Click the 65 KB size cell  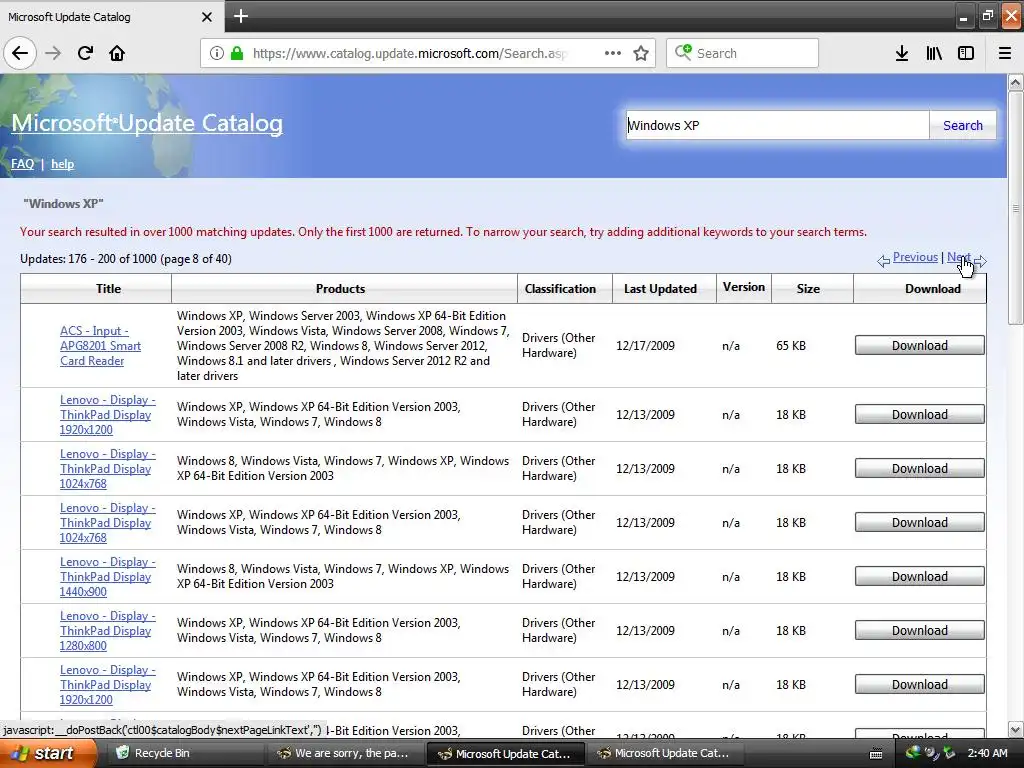[x=791, y=345]
